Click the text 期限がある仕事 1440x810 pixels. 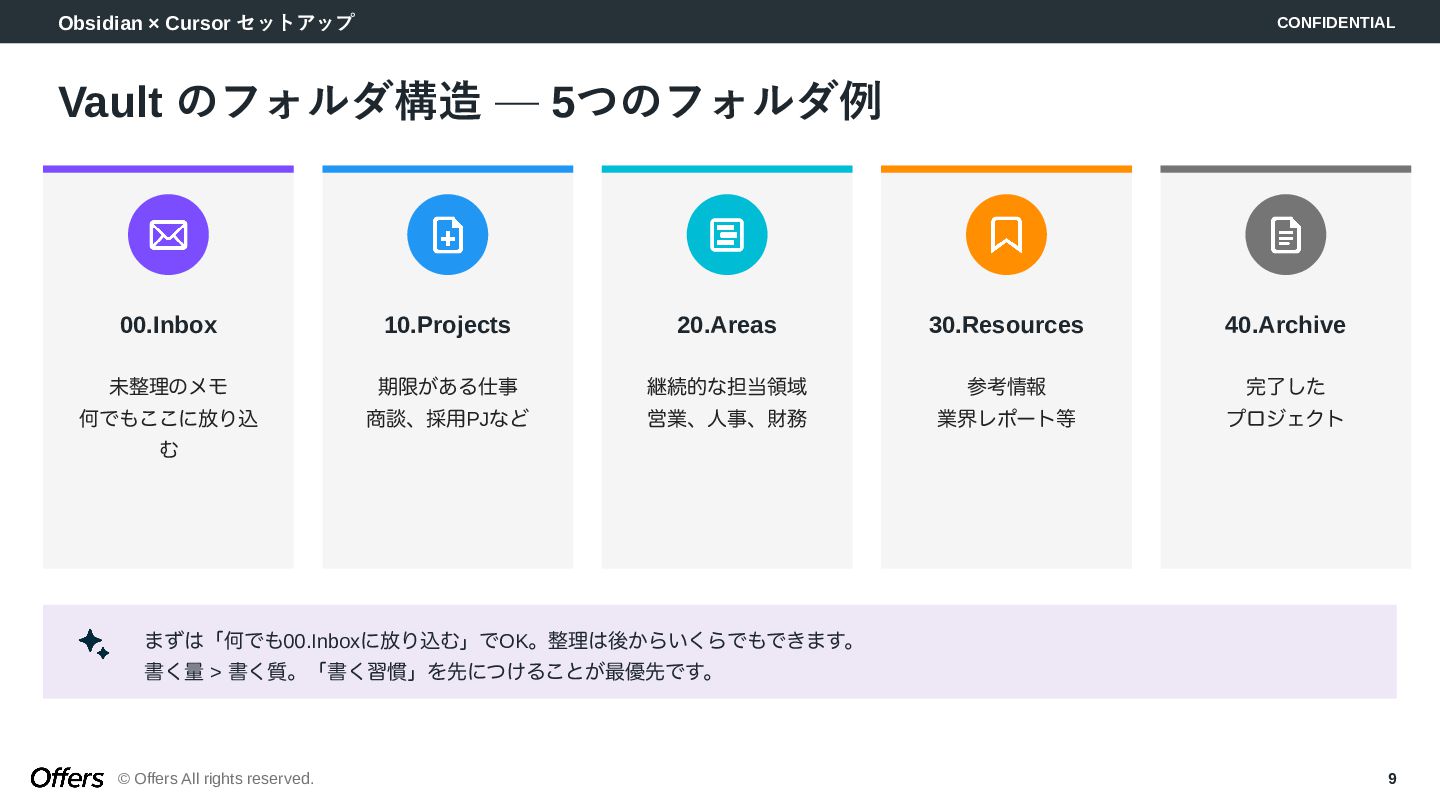[447, 386]
